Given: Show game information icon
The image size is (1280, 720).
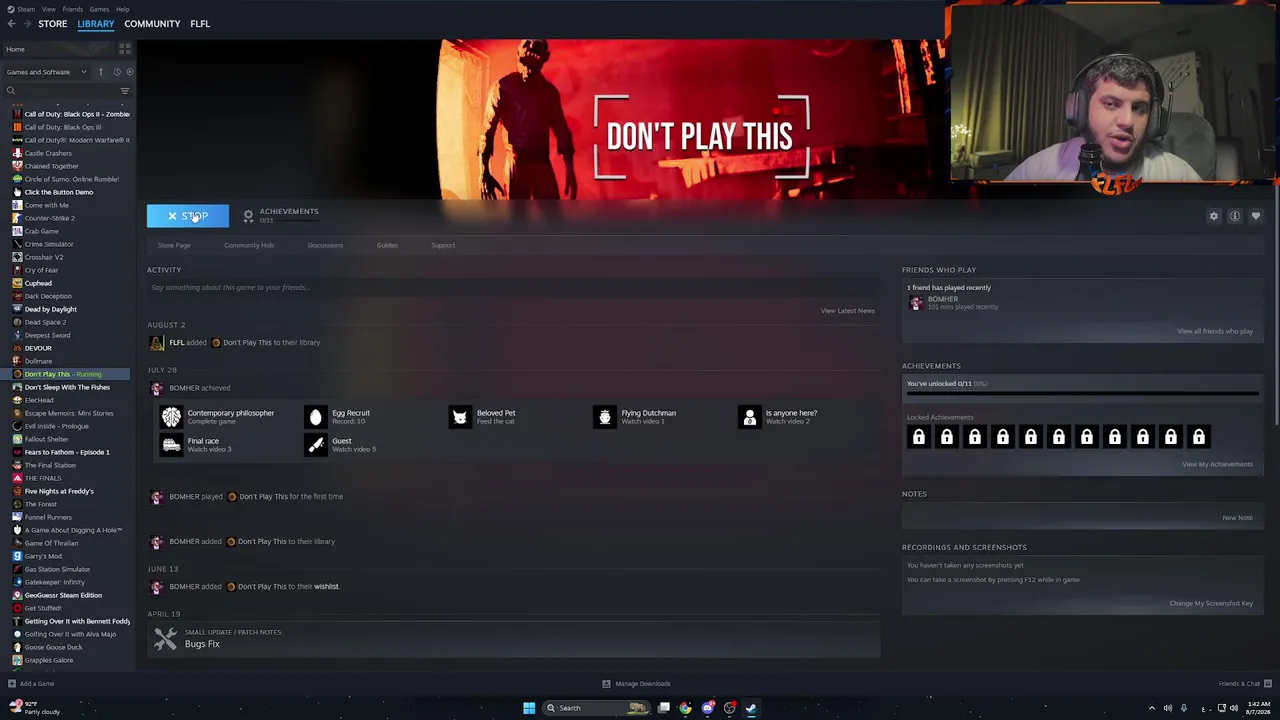Looking at the screenshot, I should [1235, 216].
